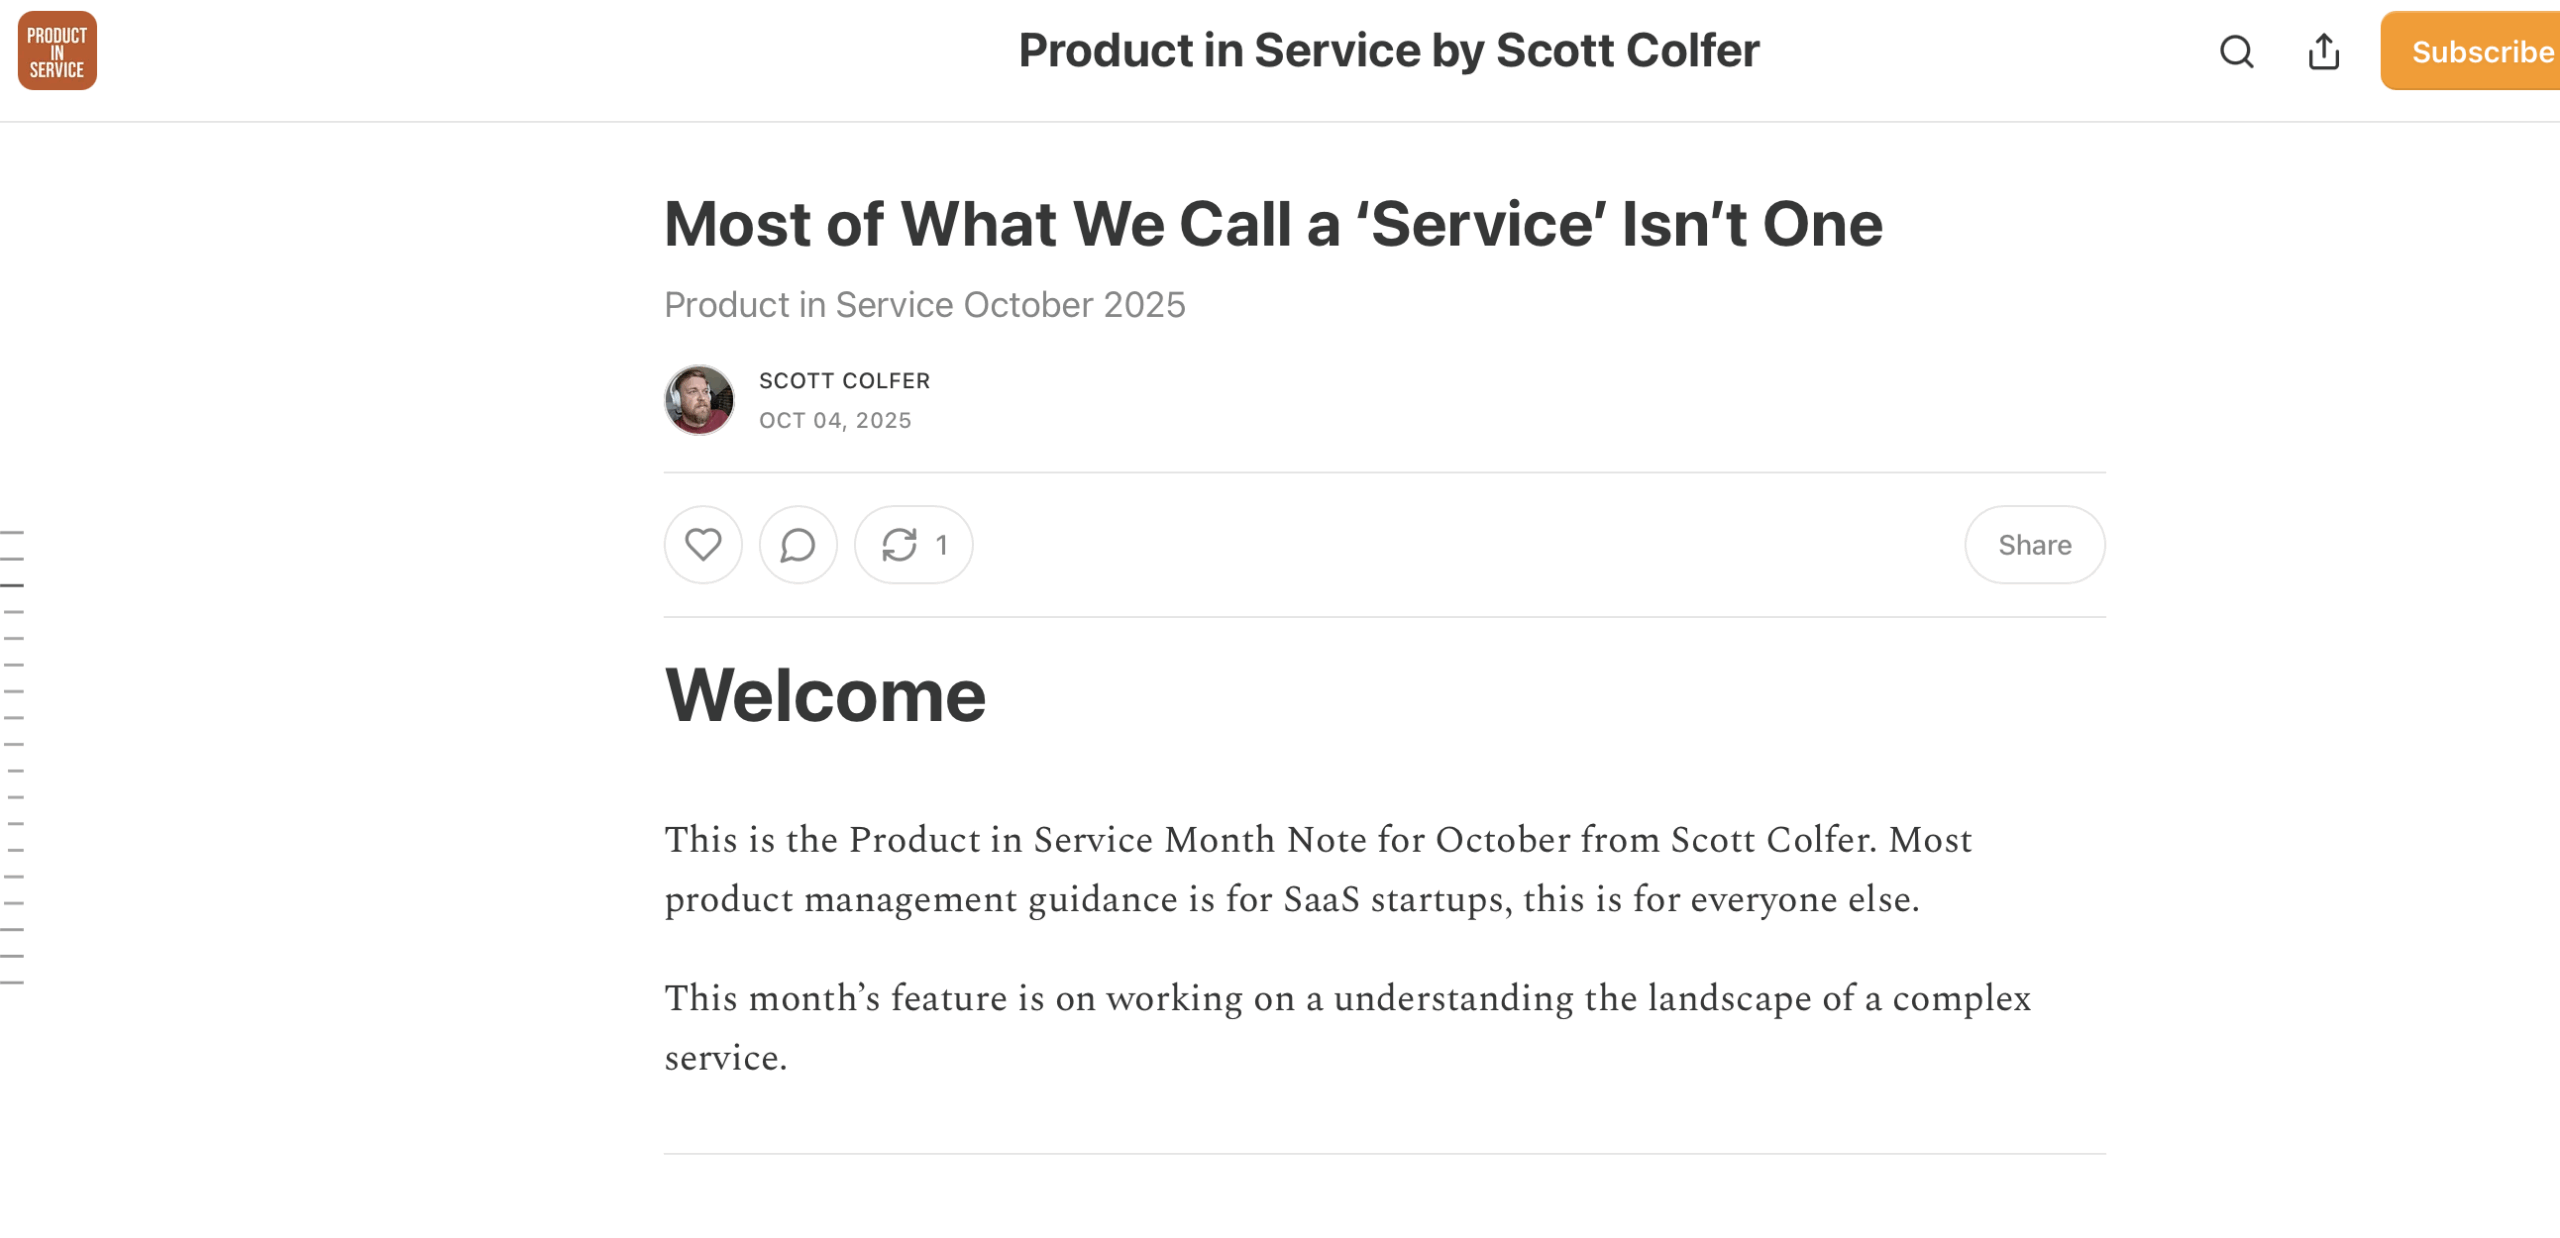Click the Oct 04, 2025 post date

click(x=835, y=420)
